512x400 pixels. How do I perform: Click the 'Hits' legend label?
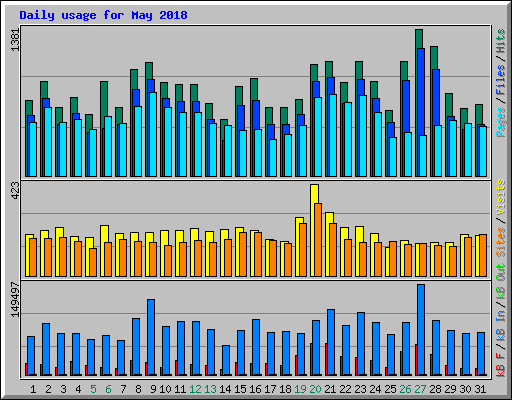click(x=501, y=41)
